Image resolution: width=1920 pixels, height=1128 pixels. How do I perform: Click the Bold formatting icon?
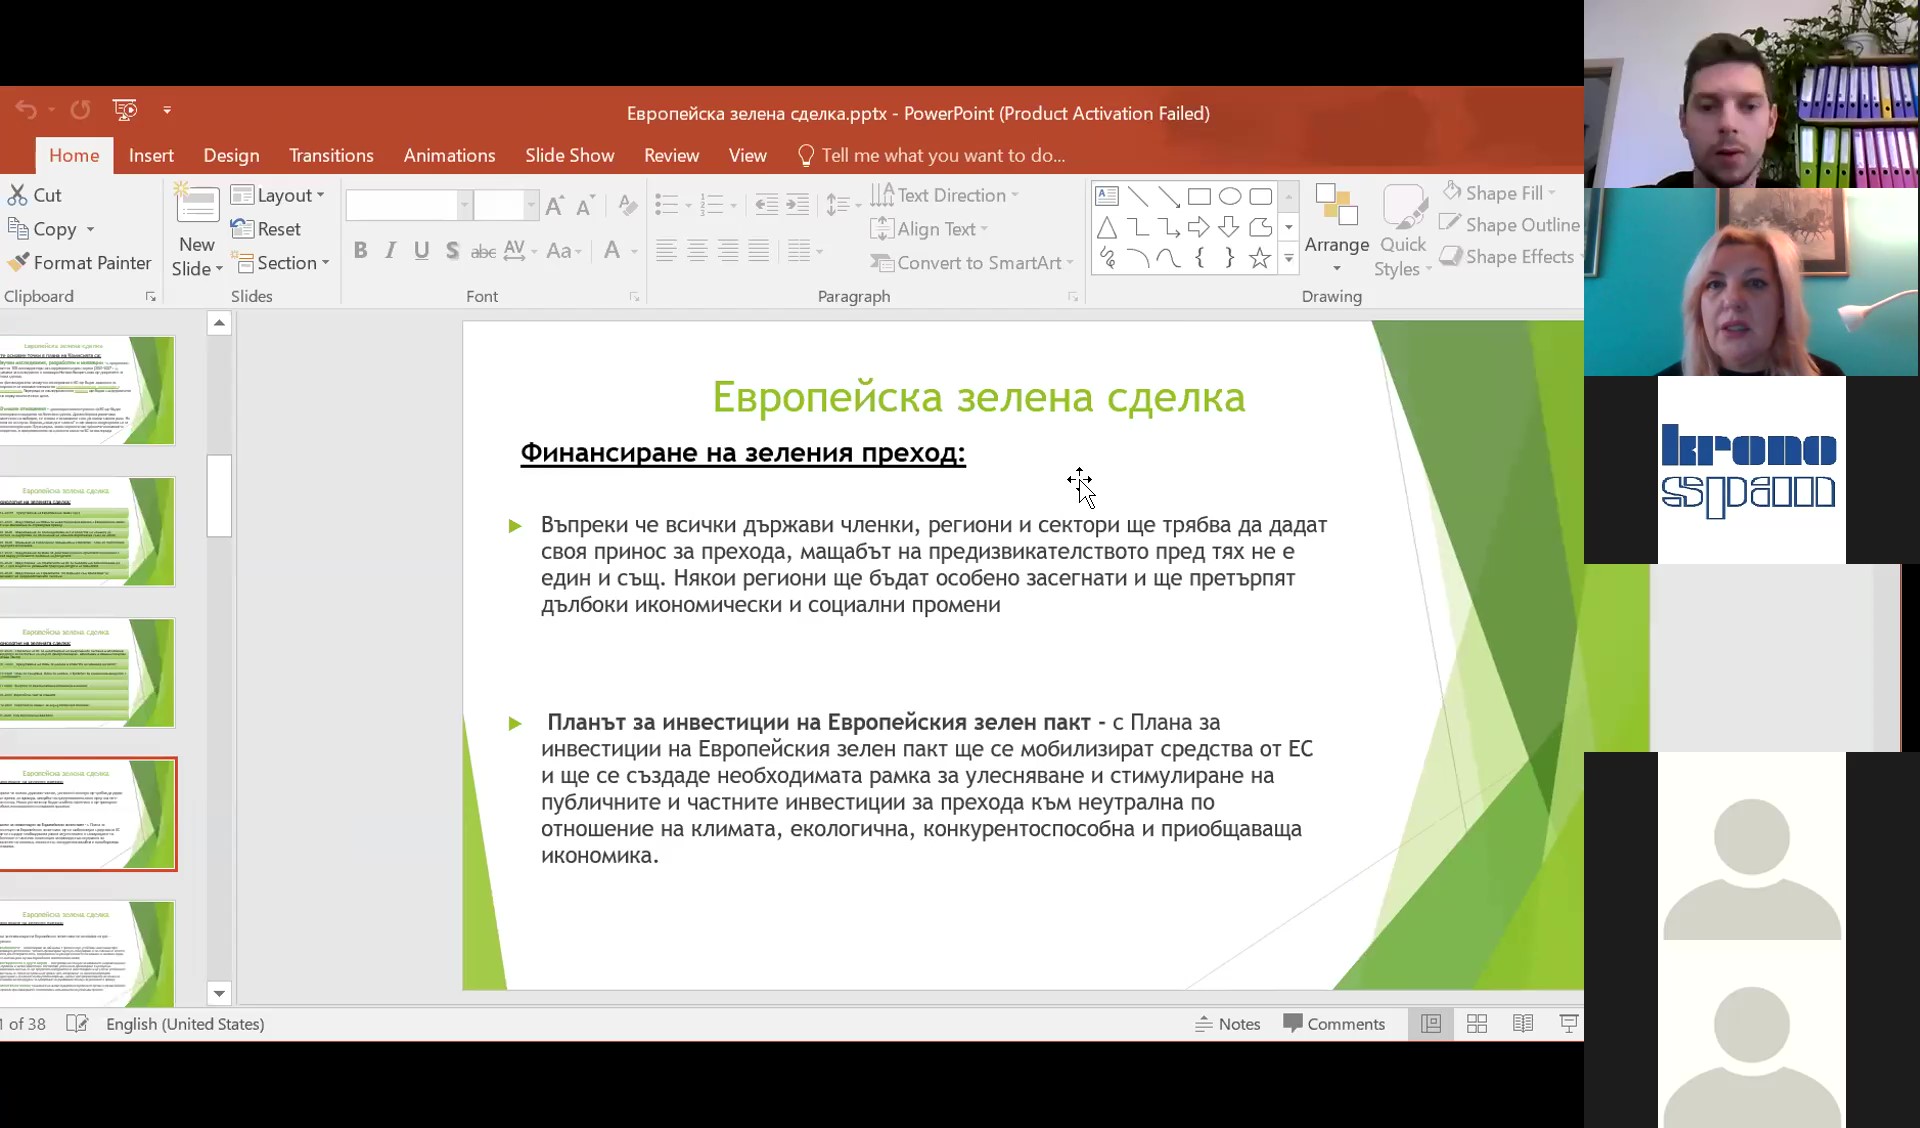pos(361,251)
